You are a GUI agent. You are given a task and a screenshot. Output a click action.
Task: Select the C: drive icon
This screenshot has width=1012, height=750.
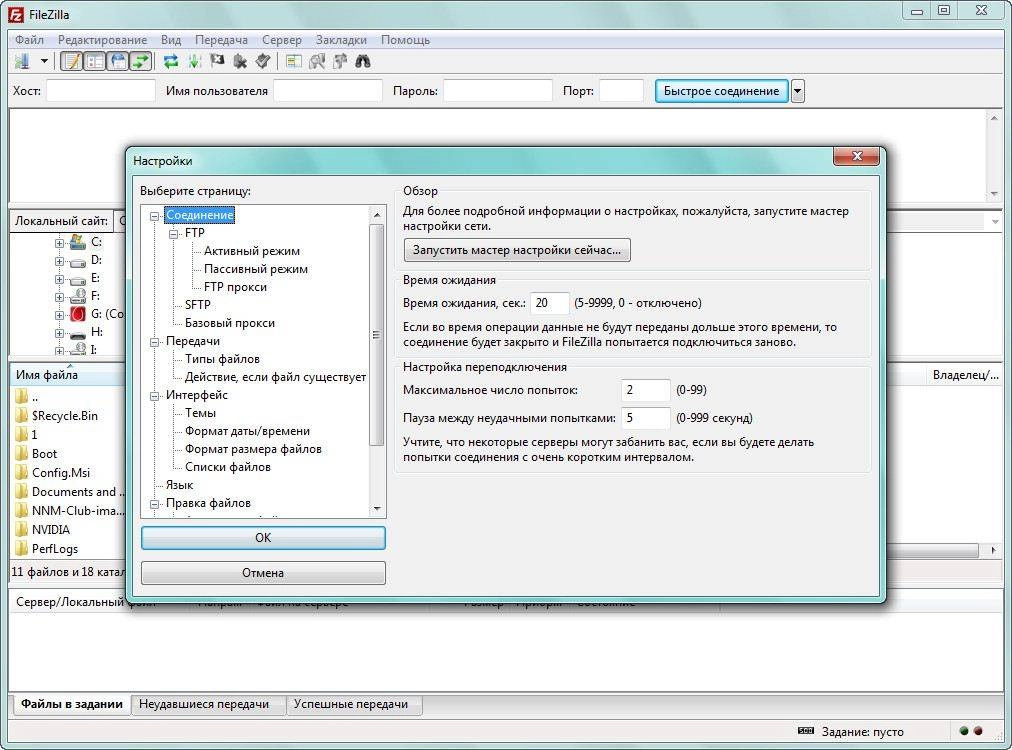click(x=77, y=242)
